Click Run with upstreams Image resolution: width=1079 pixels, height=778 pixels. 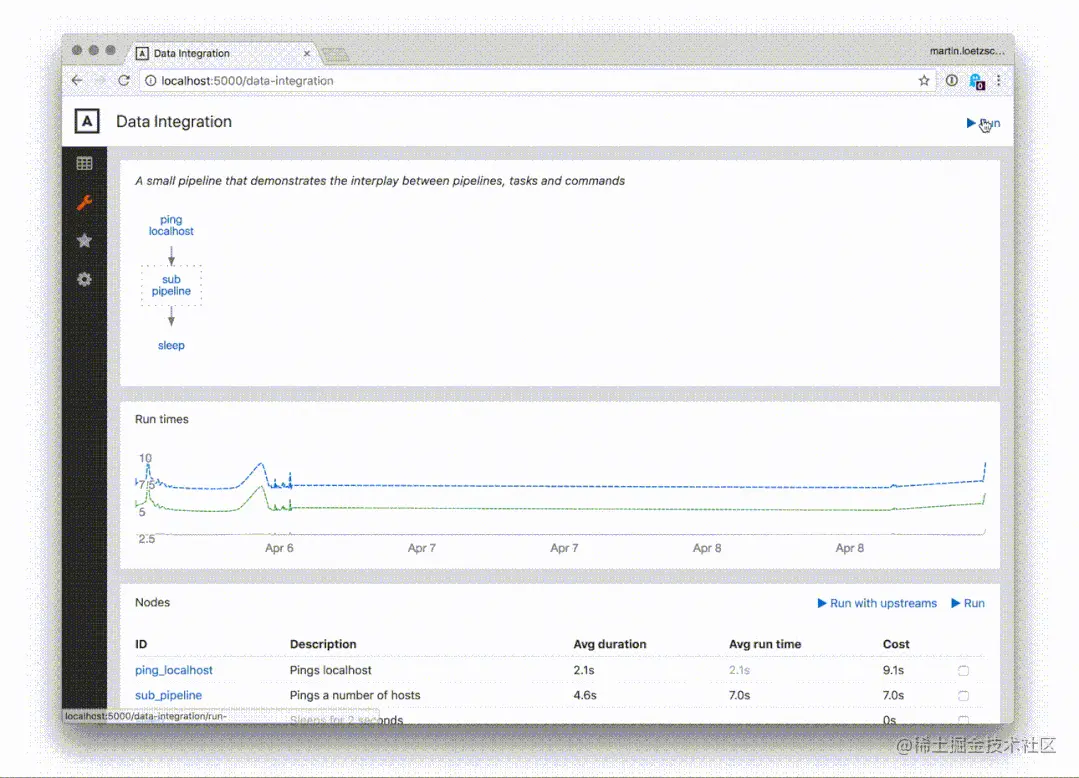[x=877, y=603]
